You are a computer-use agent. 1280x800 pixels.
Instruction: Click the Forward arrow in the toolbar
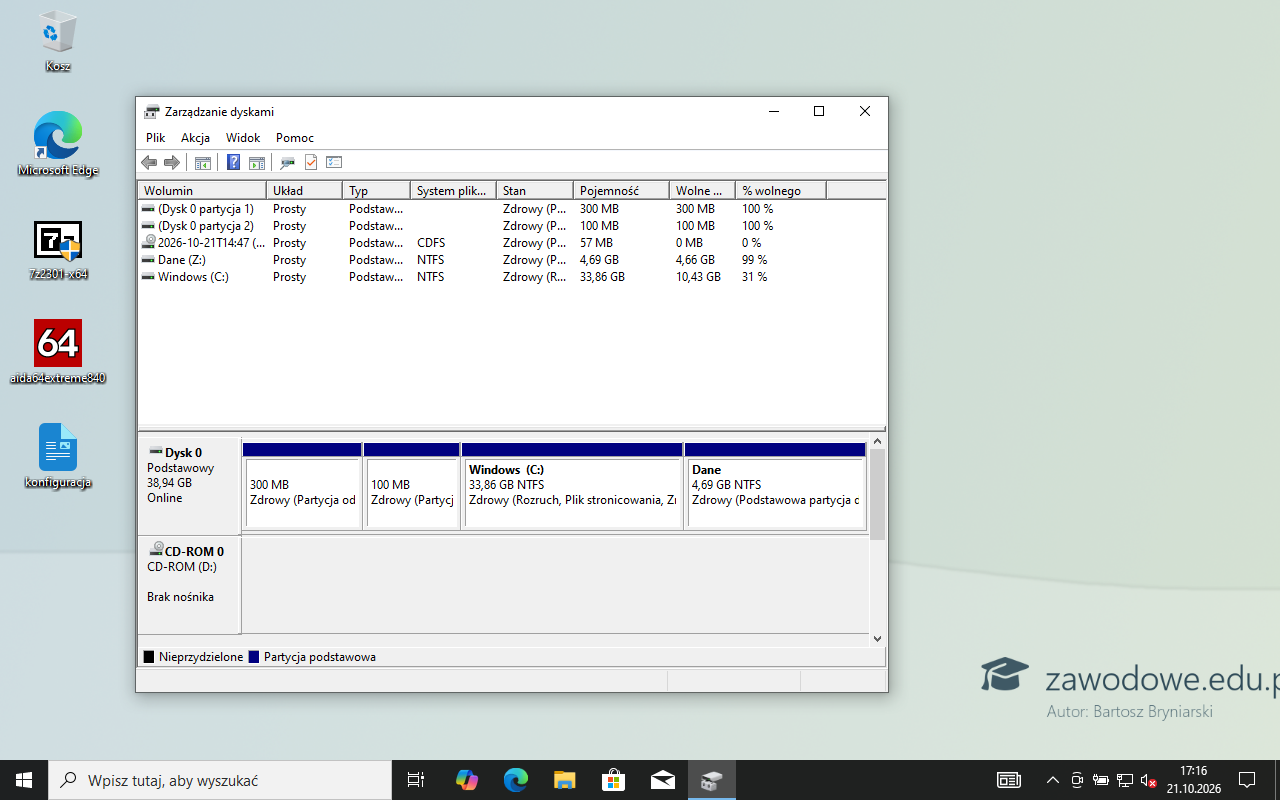[x=172, y=162]
